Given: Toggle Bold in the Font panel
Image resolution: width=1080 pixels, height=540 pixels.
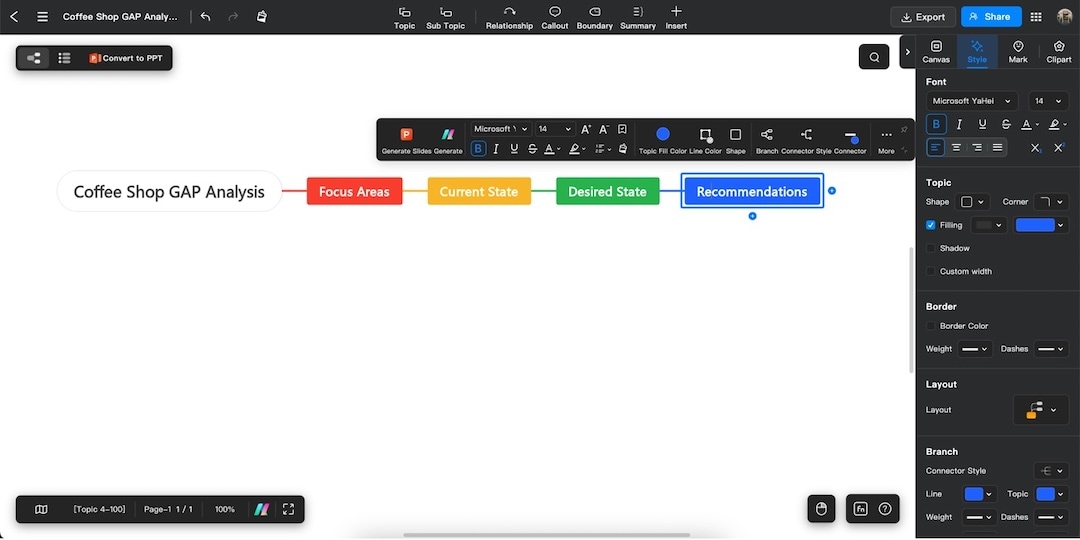Looking at the screenshot, I should [935, 125].
